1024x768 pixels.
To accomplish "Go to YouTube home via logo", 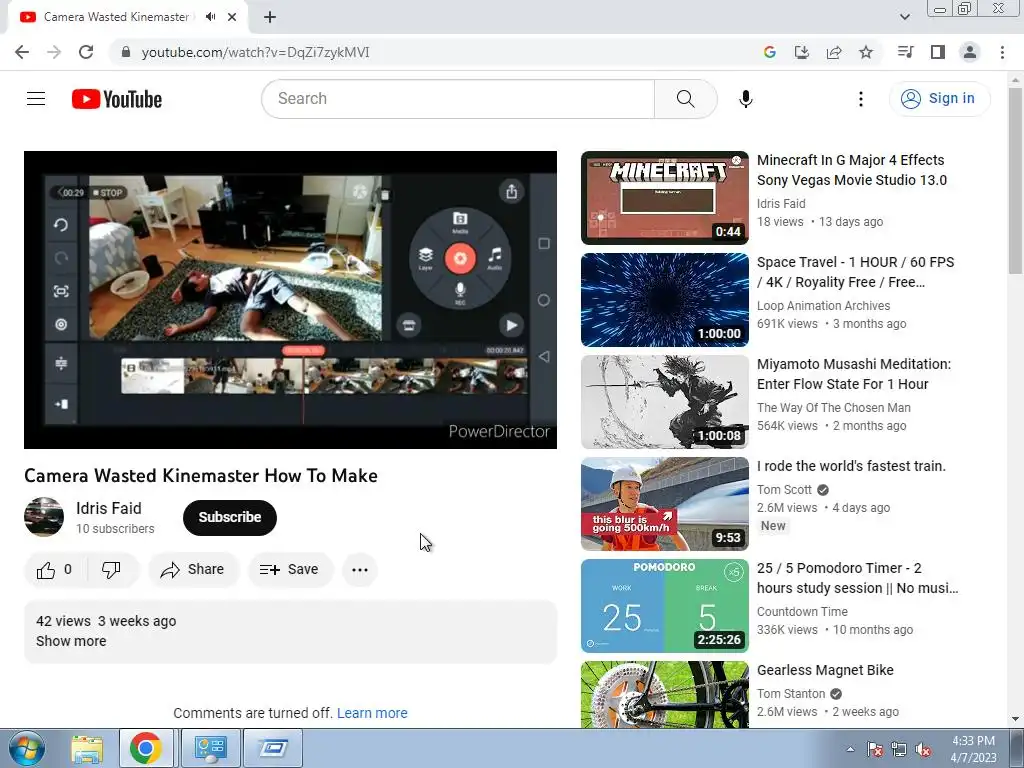I will click(117, 99).
